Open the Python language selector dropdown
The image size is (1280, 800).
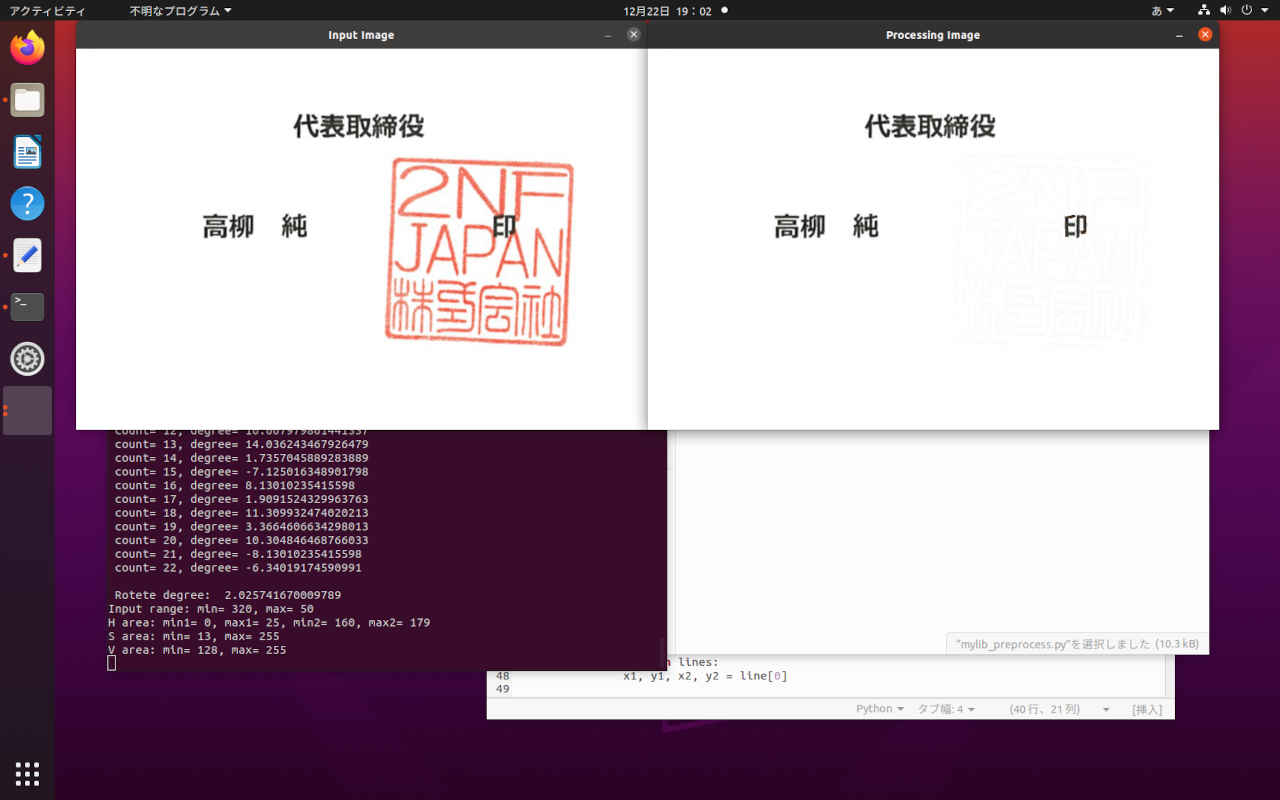click(879, 709)
